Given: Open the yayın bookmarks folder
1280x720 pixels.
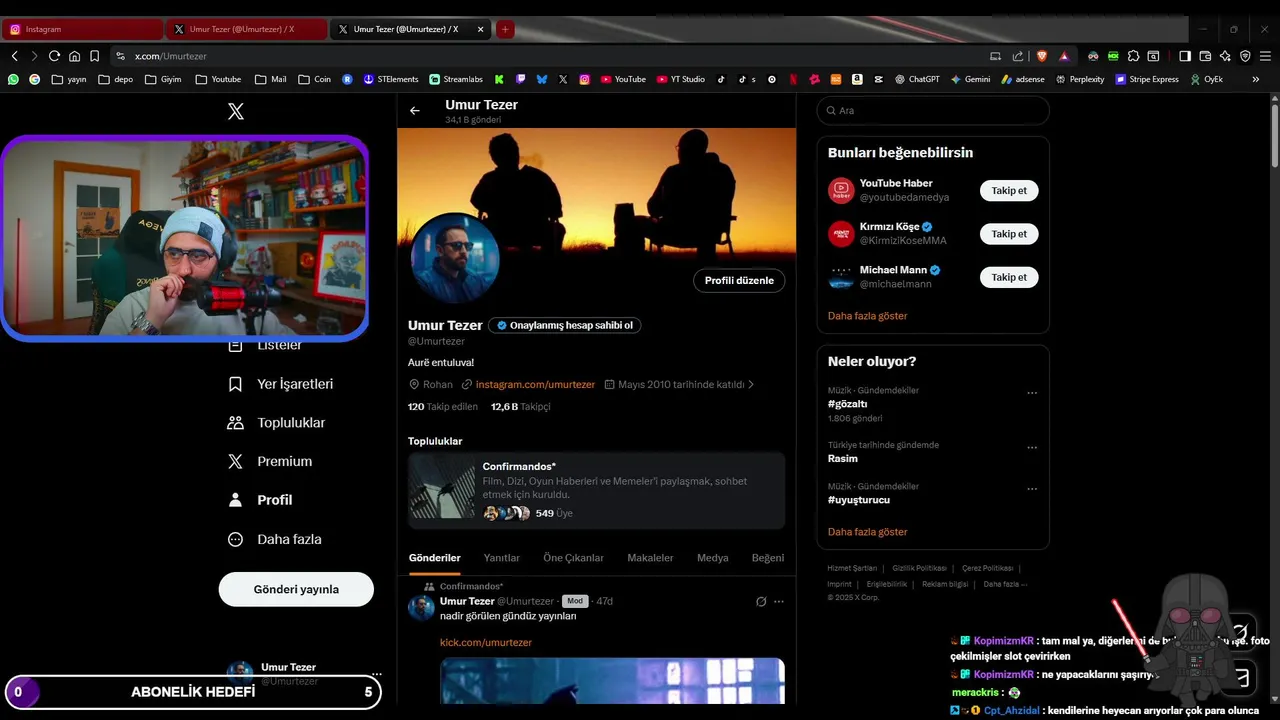Looking at the screenshot, I should [69, 79].
